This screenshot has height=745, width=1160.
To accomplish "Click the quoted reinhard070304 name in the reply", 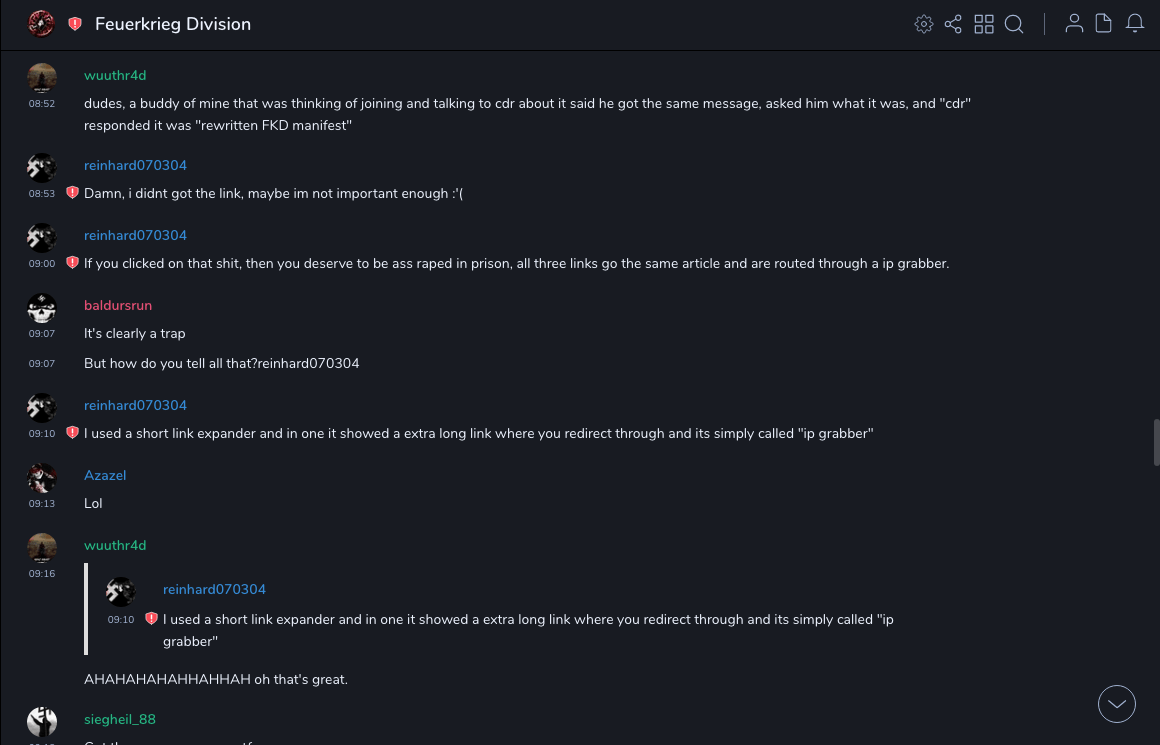I will (x=214, y=590).
